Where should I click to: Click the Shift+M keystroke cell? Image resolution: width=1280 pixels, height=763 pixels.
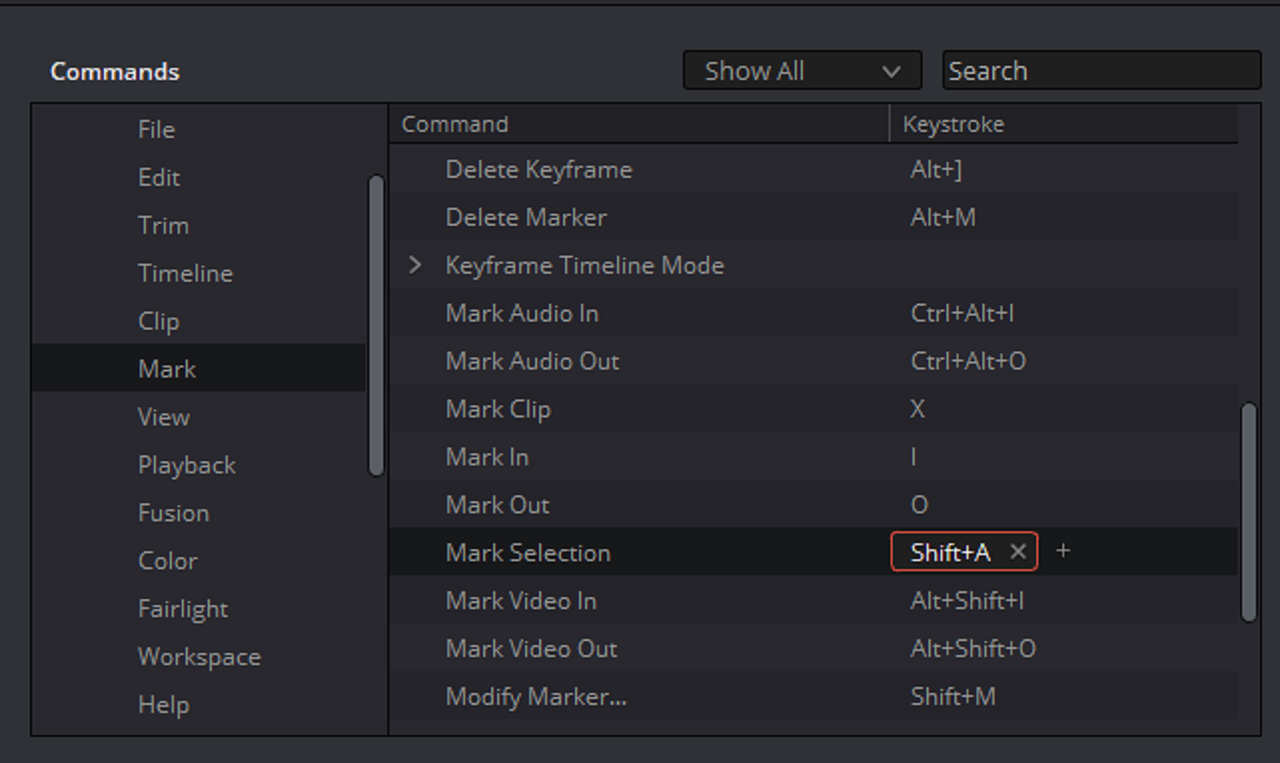pyautogui.click(x=953, y=697)
